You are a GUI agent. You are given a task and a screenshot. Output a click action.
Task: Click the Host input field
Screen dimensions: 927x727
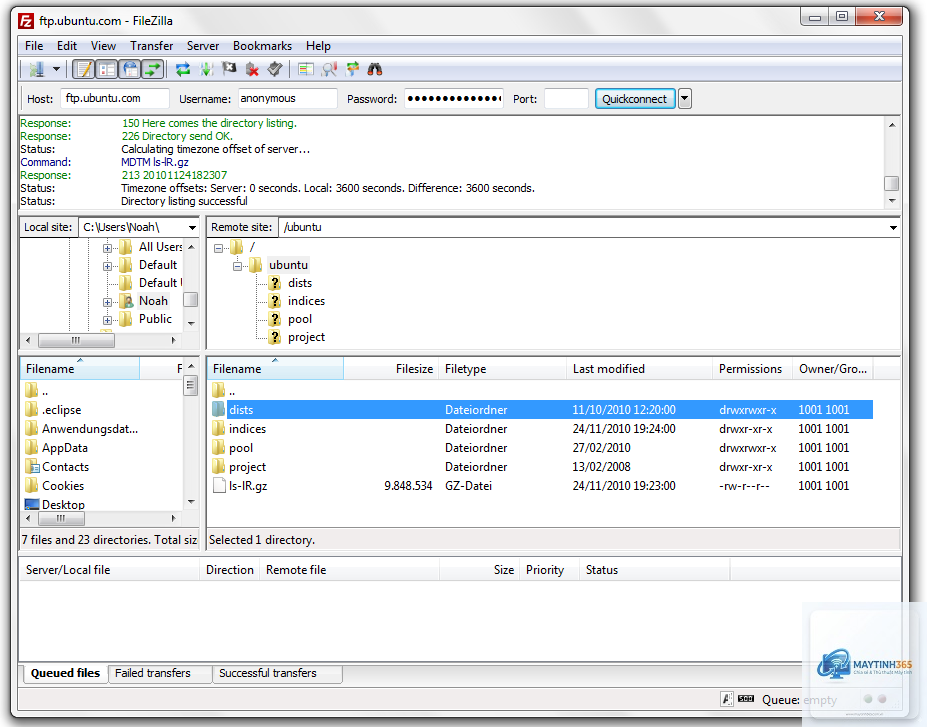point(115,99)
